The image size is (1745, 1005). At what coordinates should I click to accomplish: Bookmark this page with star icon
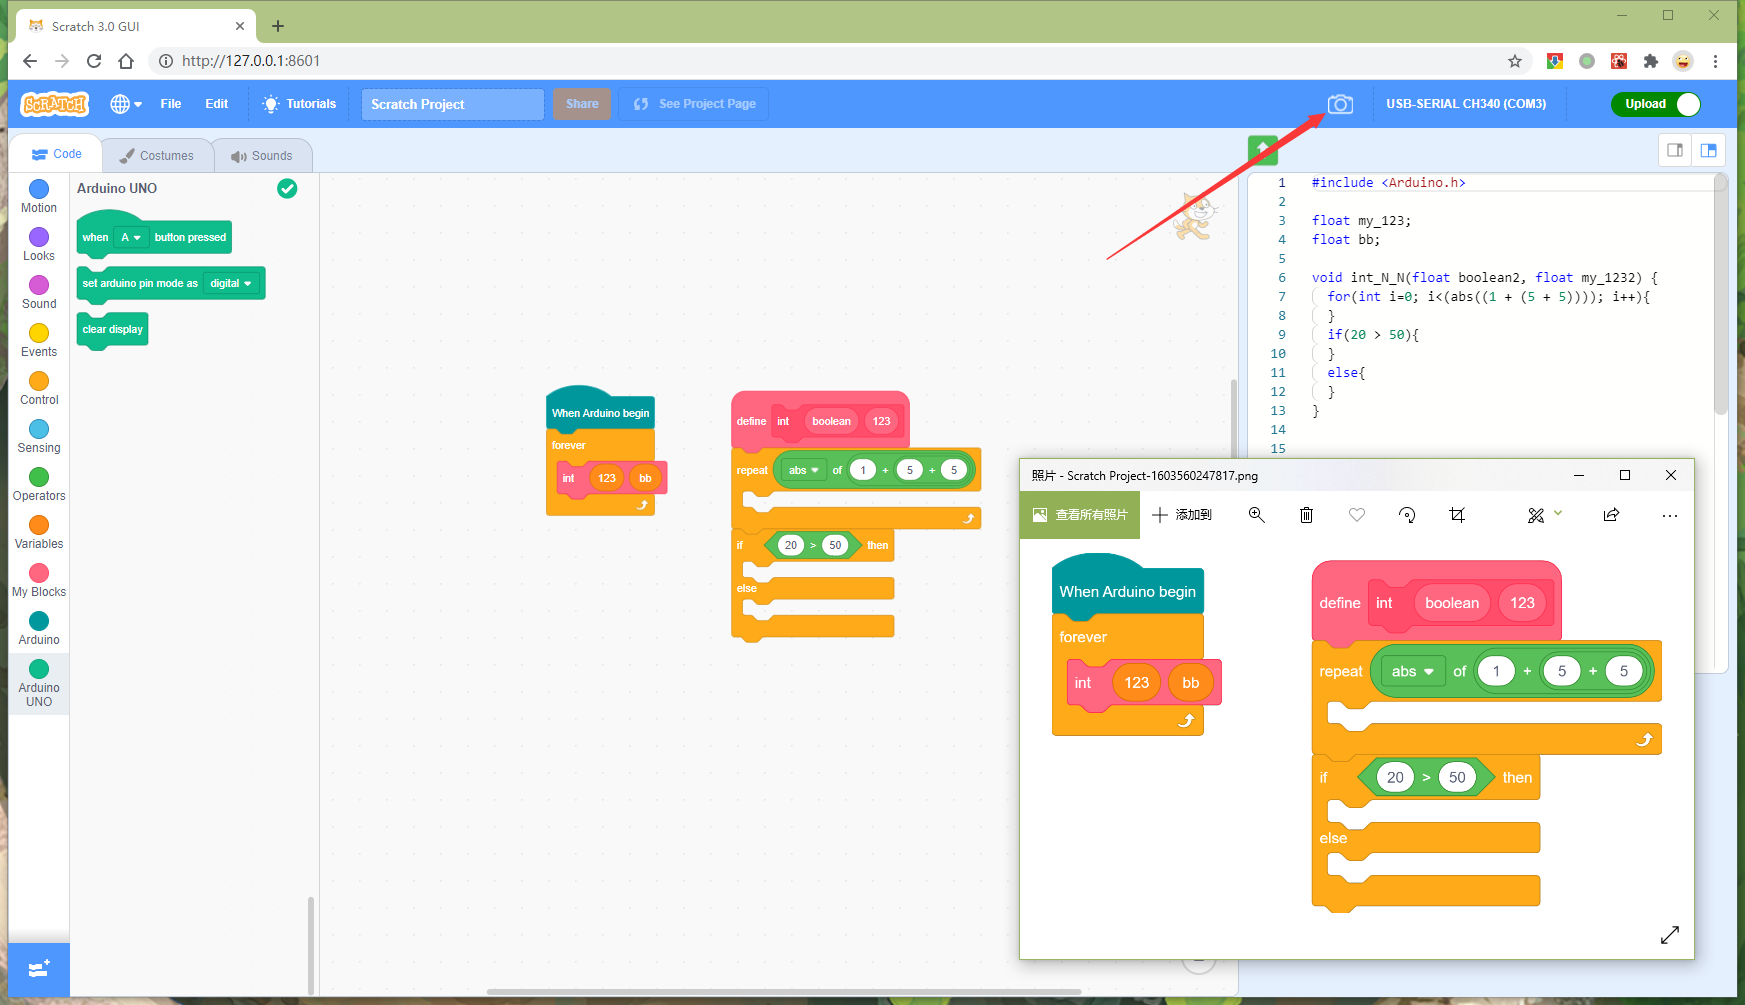pyautogui.click(x=1515, y=61)
